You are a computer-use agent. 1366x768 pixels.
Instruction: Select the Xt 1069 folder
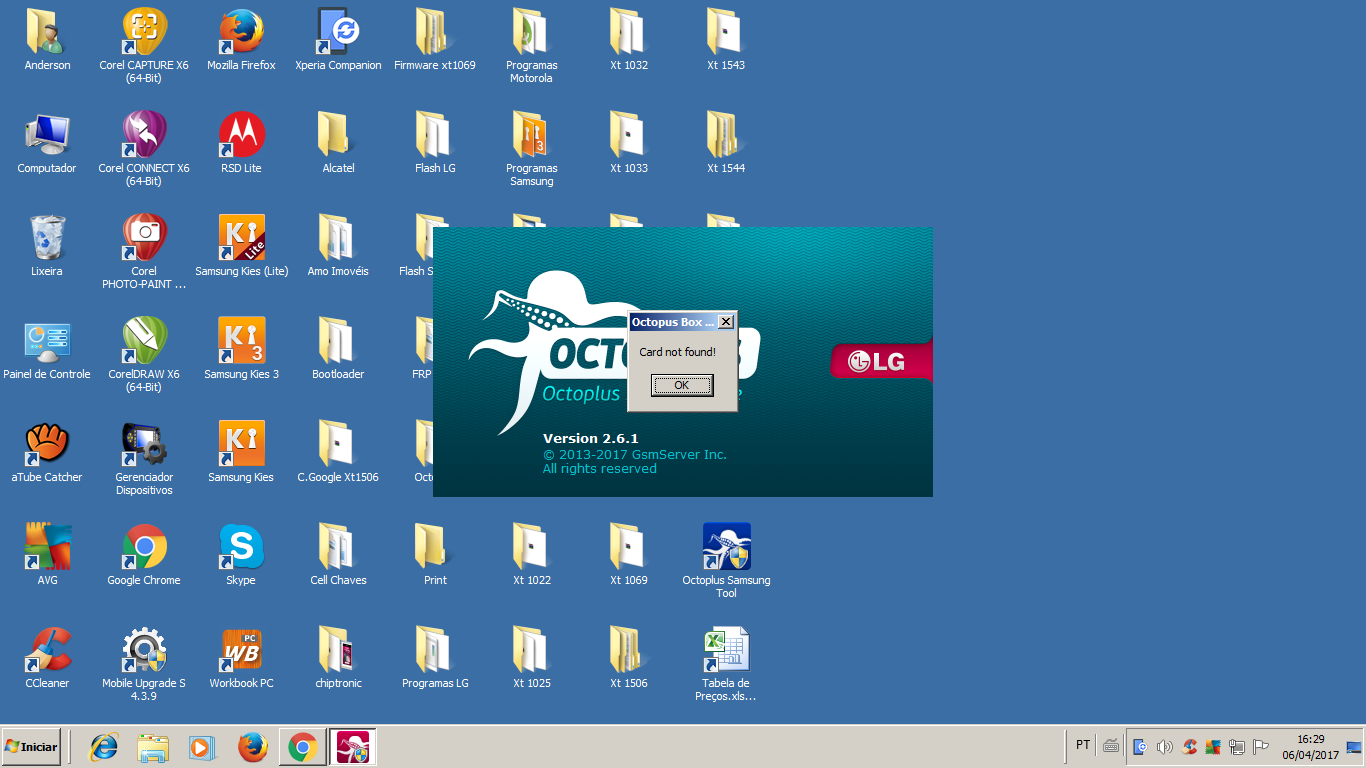click(629, 555)
